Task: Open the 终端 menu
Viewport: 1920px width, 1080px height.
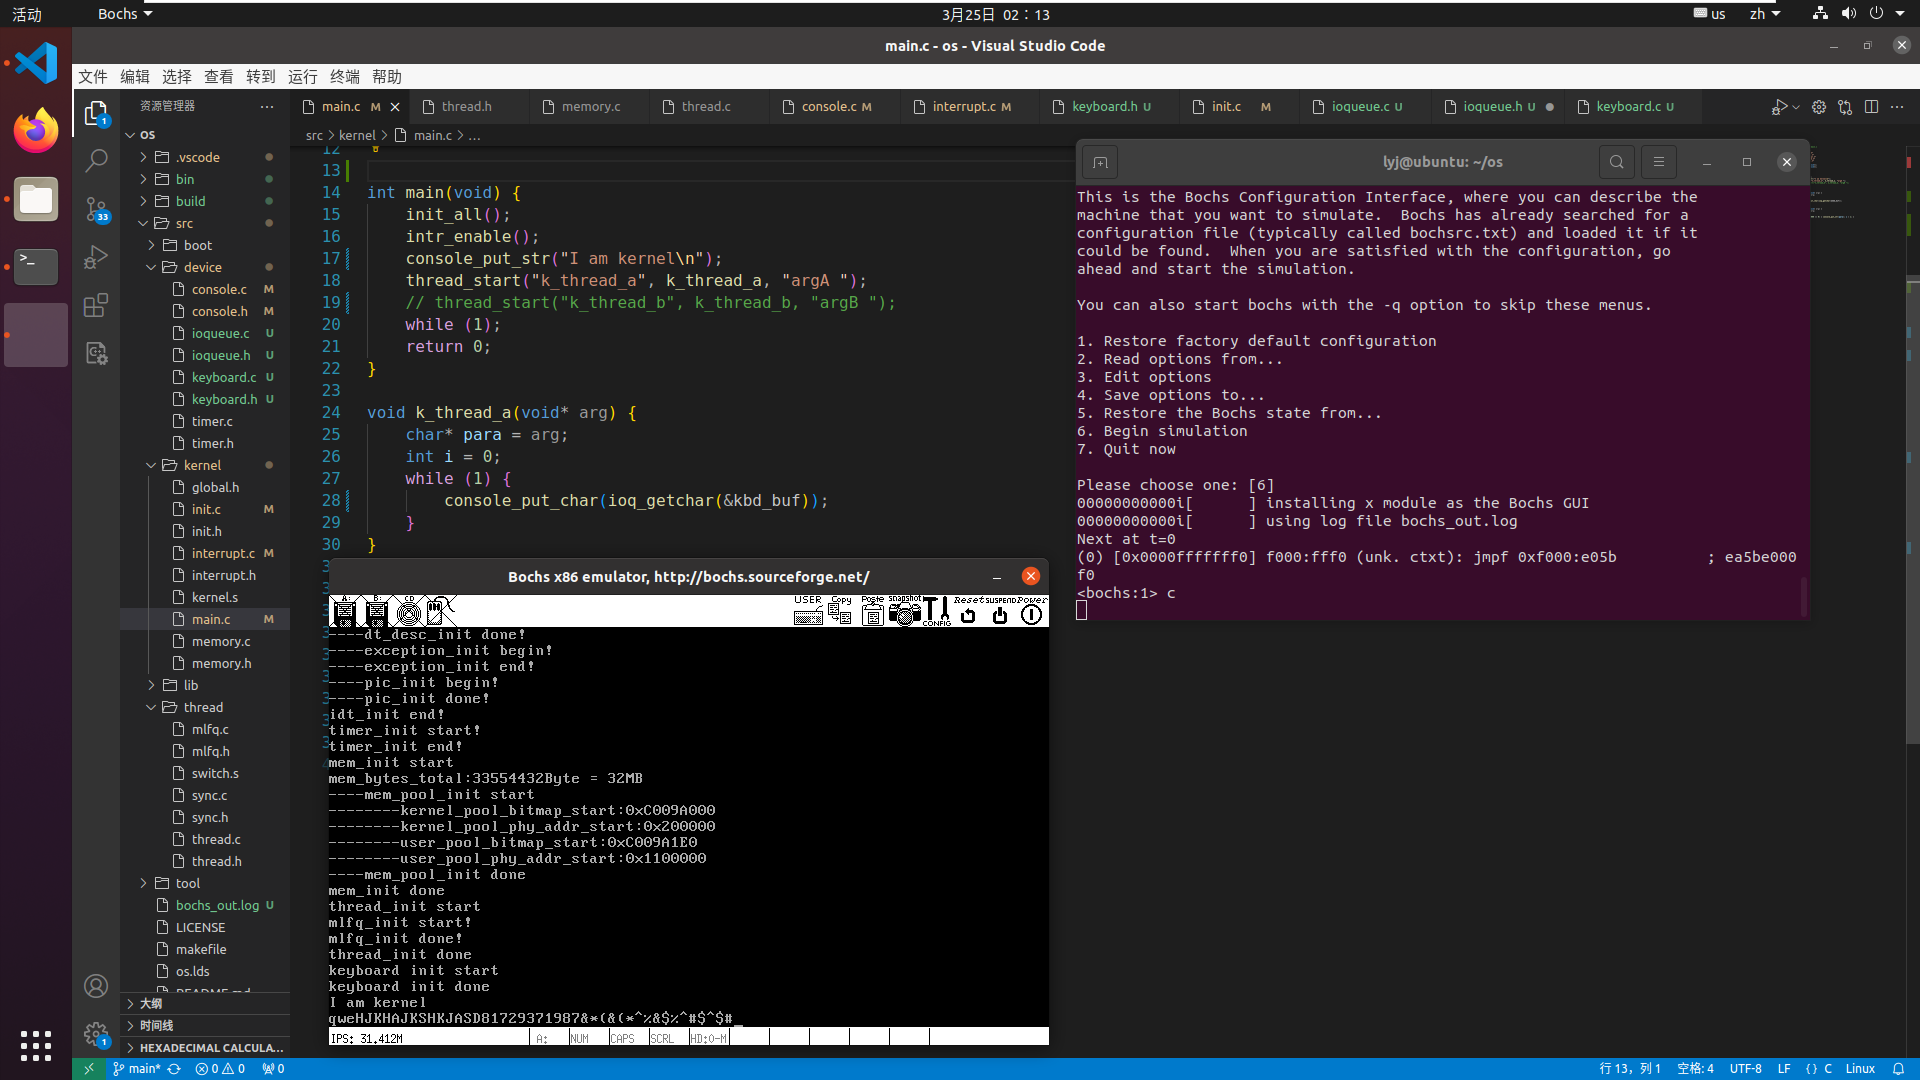Action: (x=345, y=77)
